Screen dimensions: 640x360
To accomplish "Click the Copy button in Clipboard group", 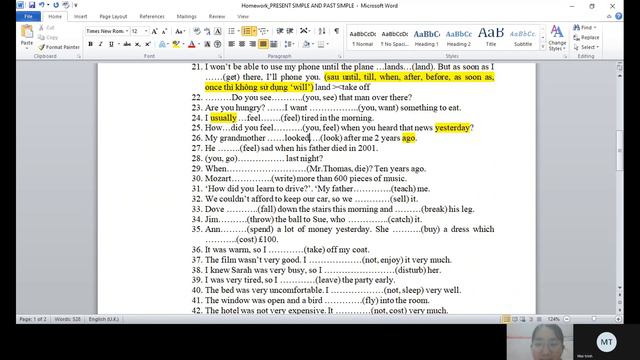I will pyautogui.click(x=48, y=38).
